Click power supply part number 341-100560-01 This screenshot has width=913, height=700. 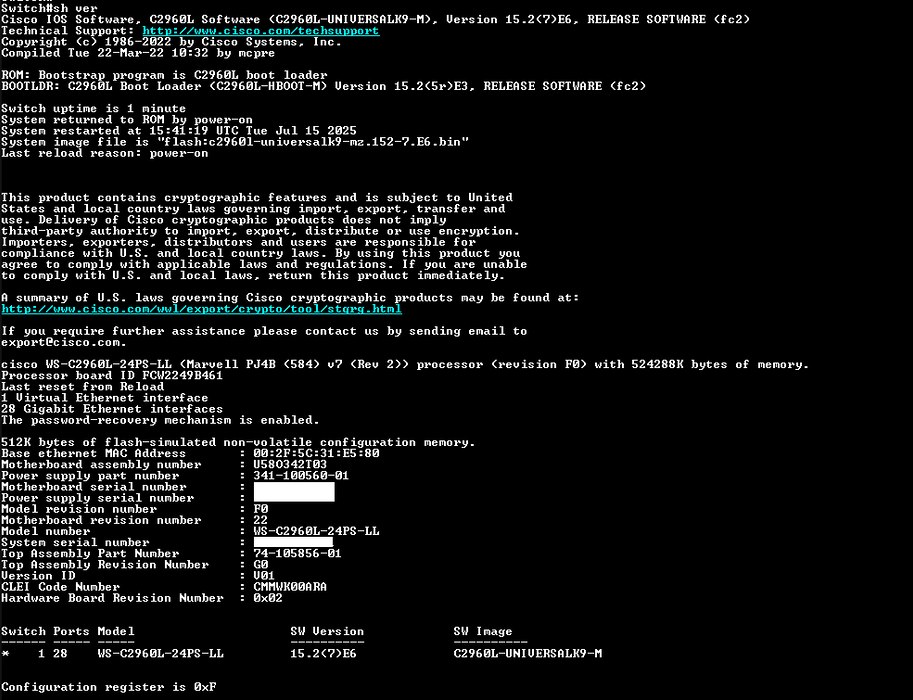tap(301, 475)
